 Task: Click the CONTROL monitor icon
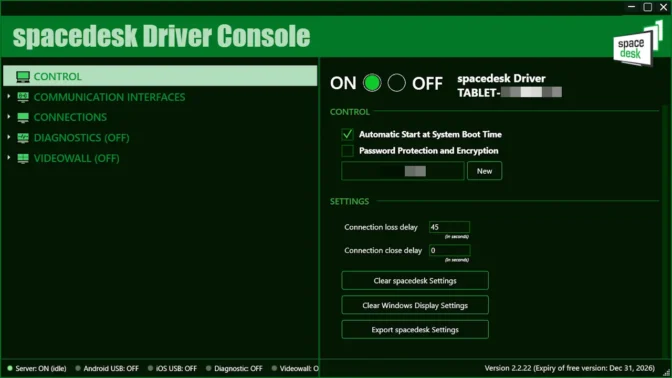[23, 77]
